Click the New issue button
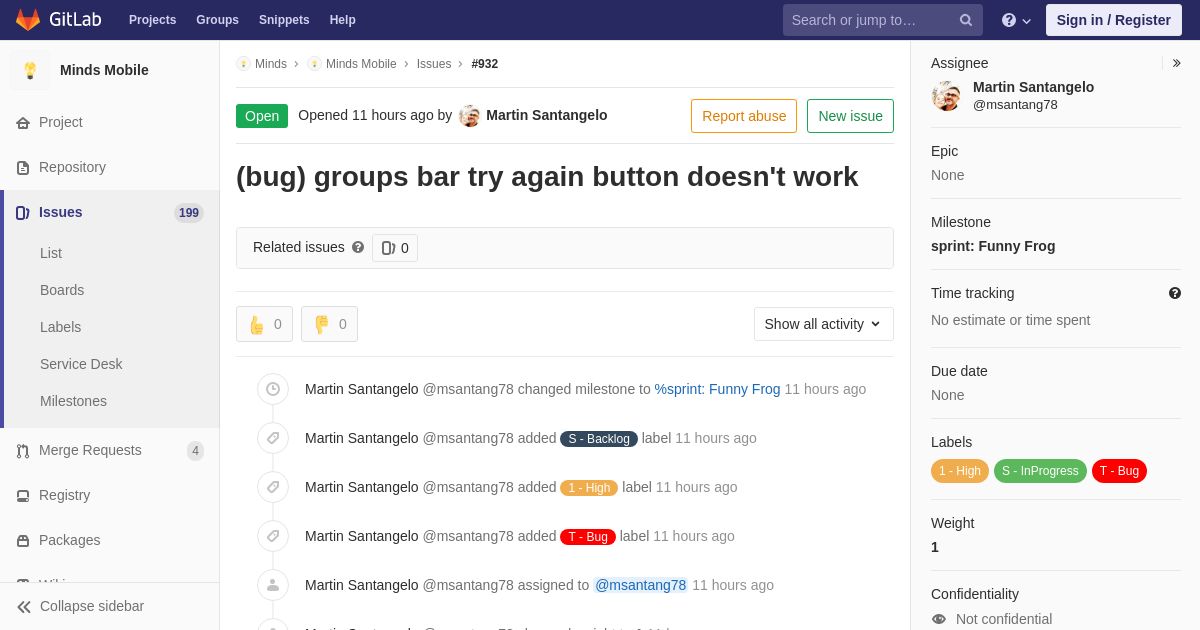The width and height of the screenshot is (1200, 630). (x=850, y=116)
